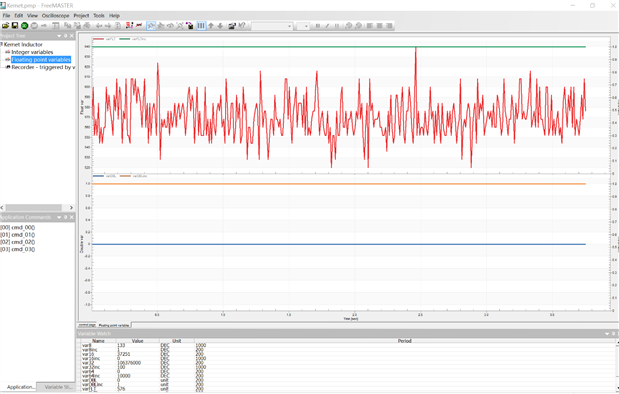Image resolution: width=619 pixels, height=394 pixels.
Task: Select Floating point variables tree item
Action: coord(41,60)
